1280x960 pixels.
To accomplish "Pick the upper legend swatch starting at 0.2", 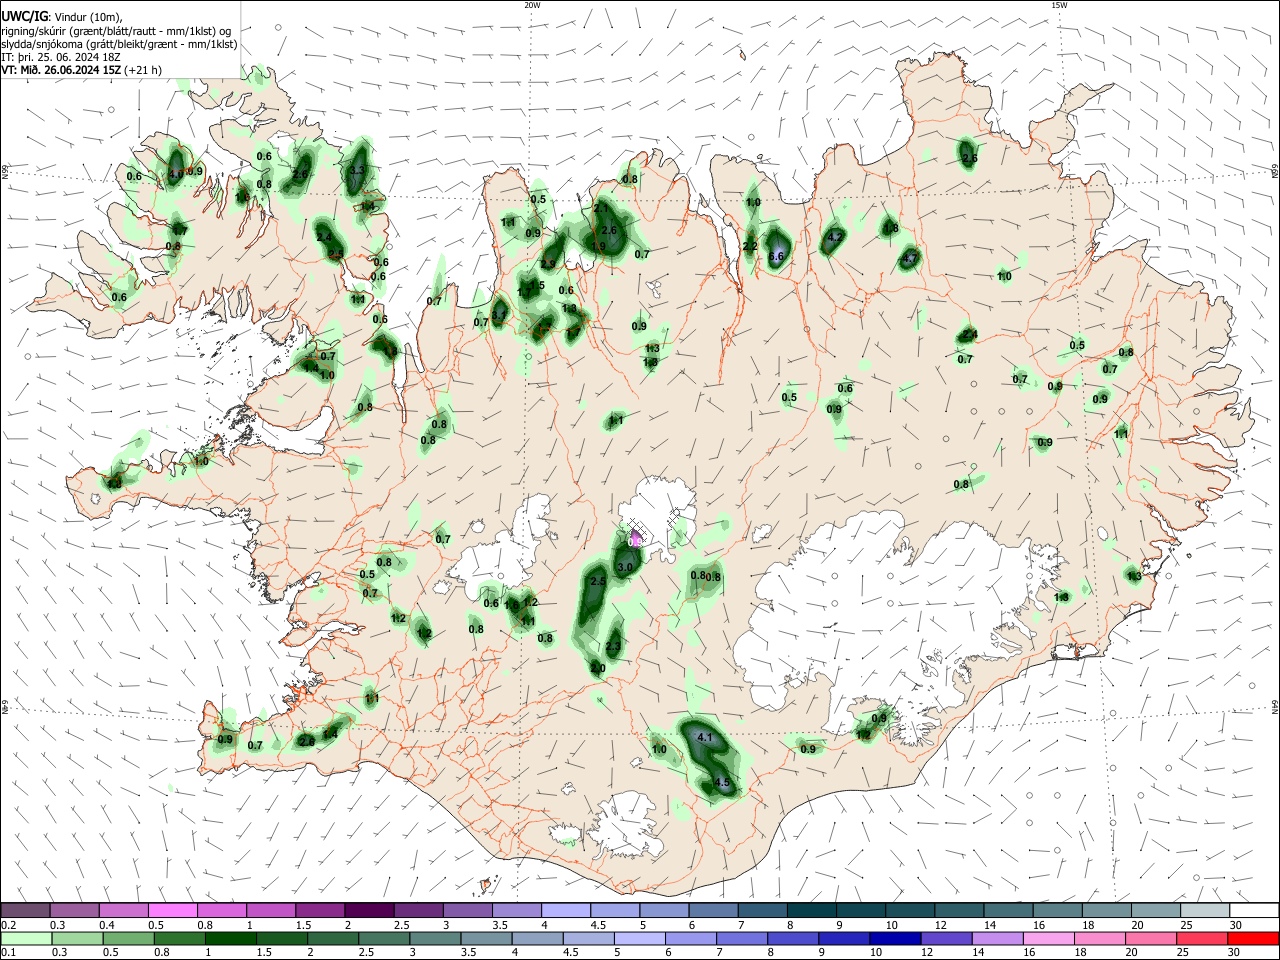I will pos(25,910).
